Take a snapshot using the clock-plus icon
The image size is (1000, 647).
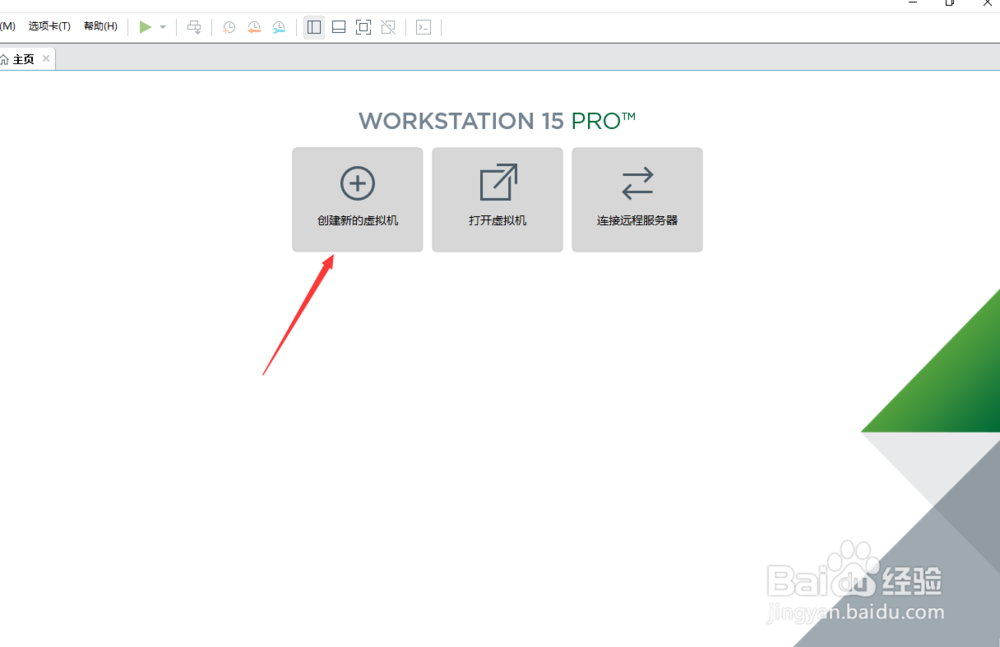coord(229,27)
